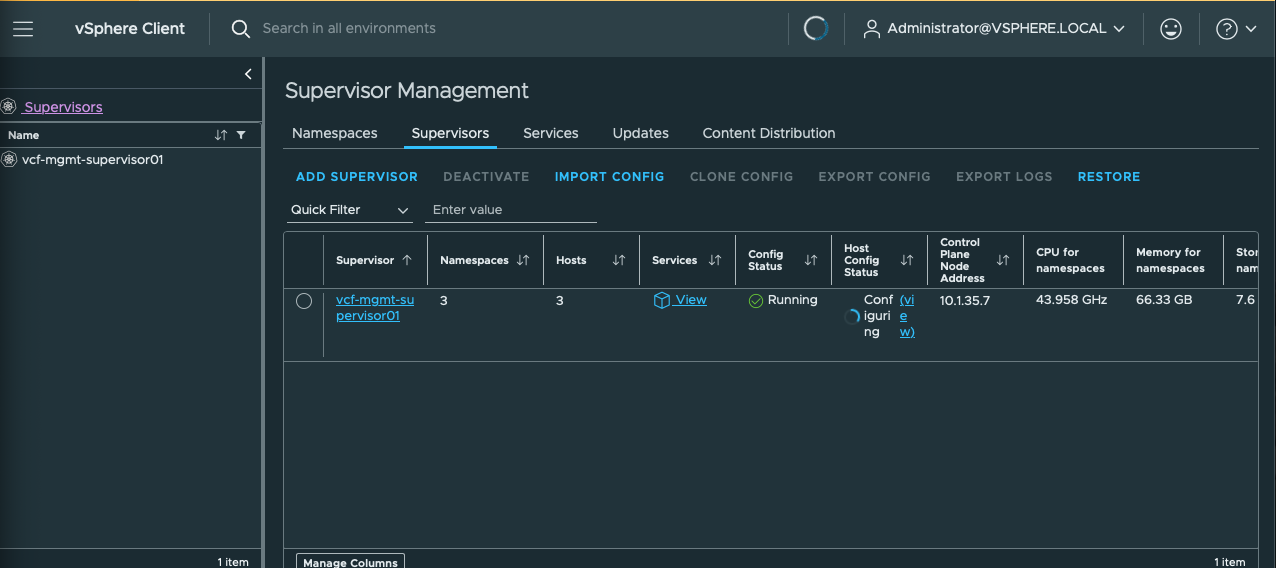
Task: Click the EXPORT LOGS action
Action: (x=1004, y=177)
